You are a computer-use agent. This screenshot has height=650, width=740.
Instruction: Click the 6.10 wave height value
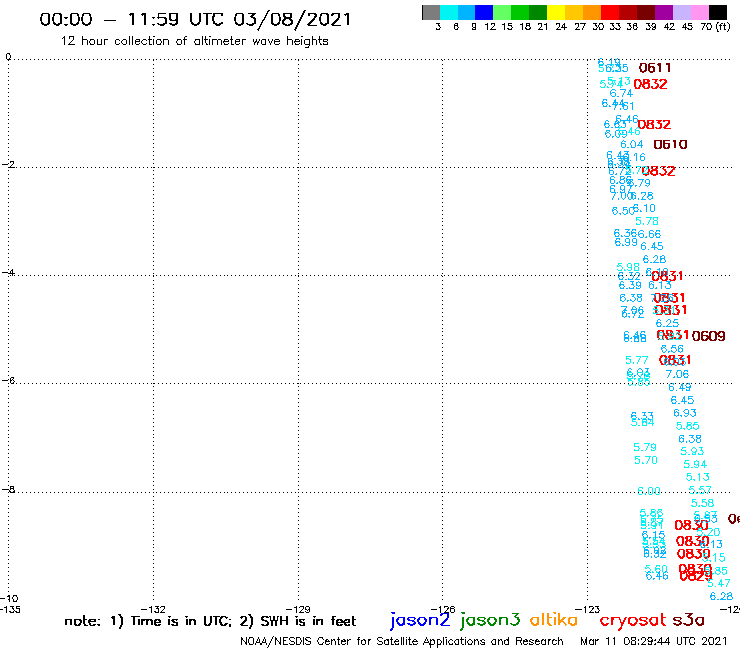pyautogui.click(x=644, y=208)
